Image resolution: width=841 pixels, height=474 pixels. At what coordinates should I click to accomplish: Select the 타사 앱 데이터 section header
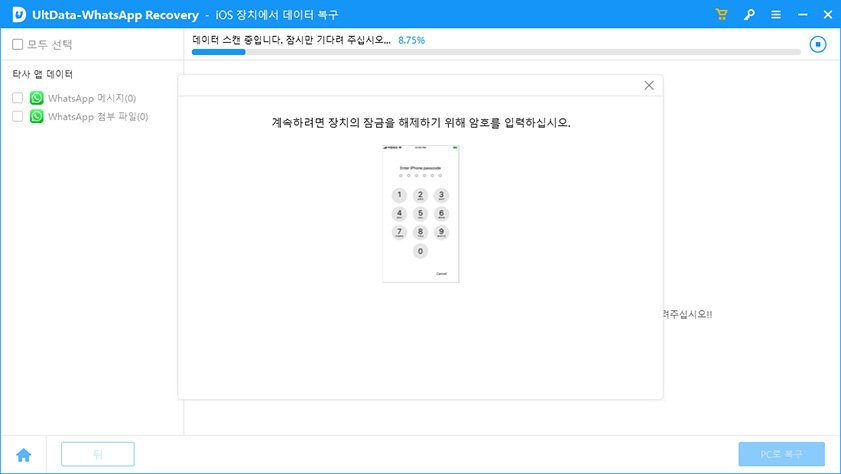point(43,74)
